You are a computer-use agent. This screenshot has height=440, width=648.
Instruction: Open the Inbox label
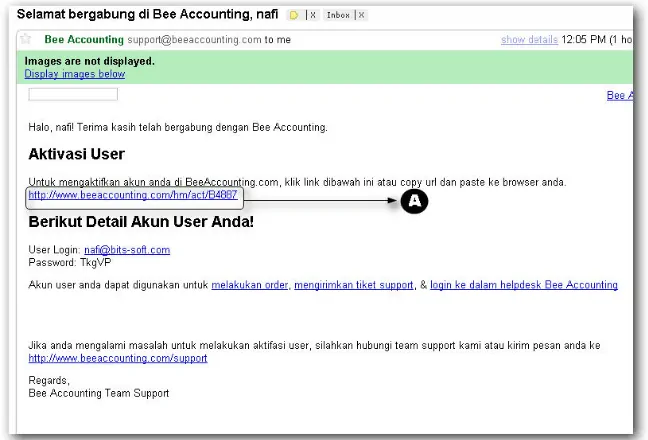(338, 15)
